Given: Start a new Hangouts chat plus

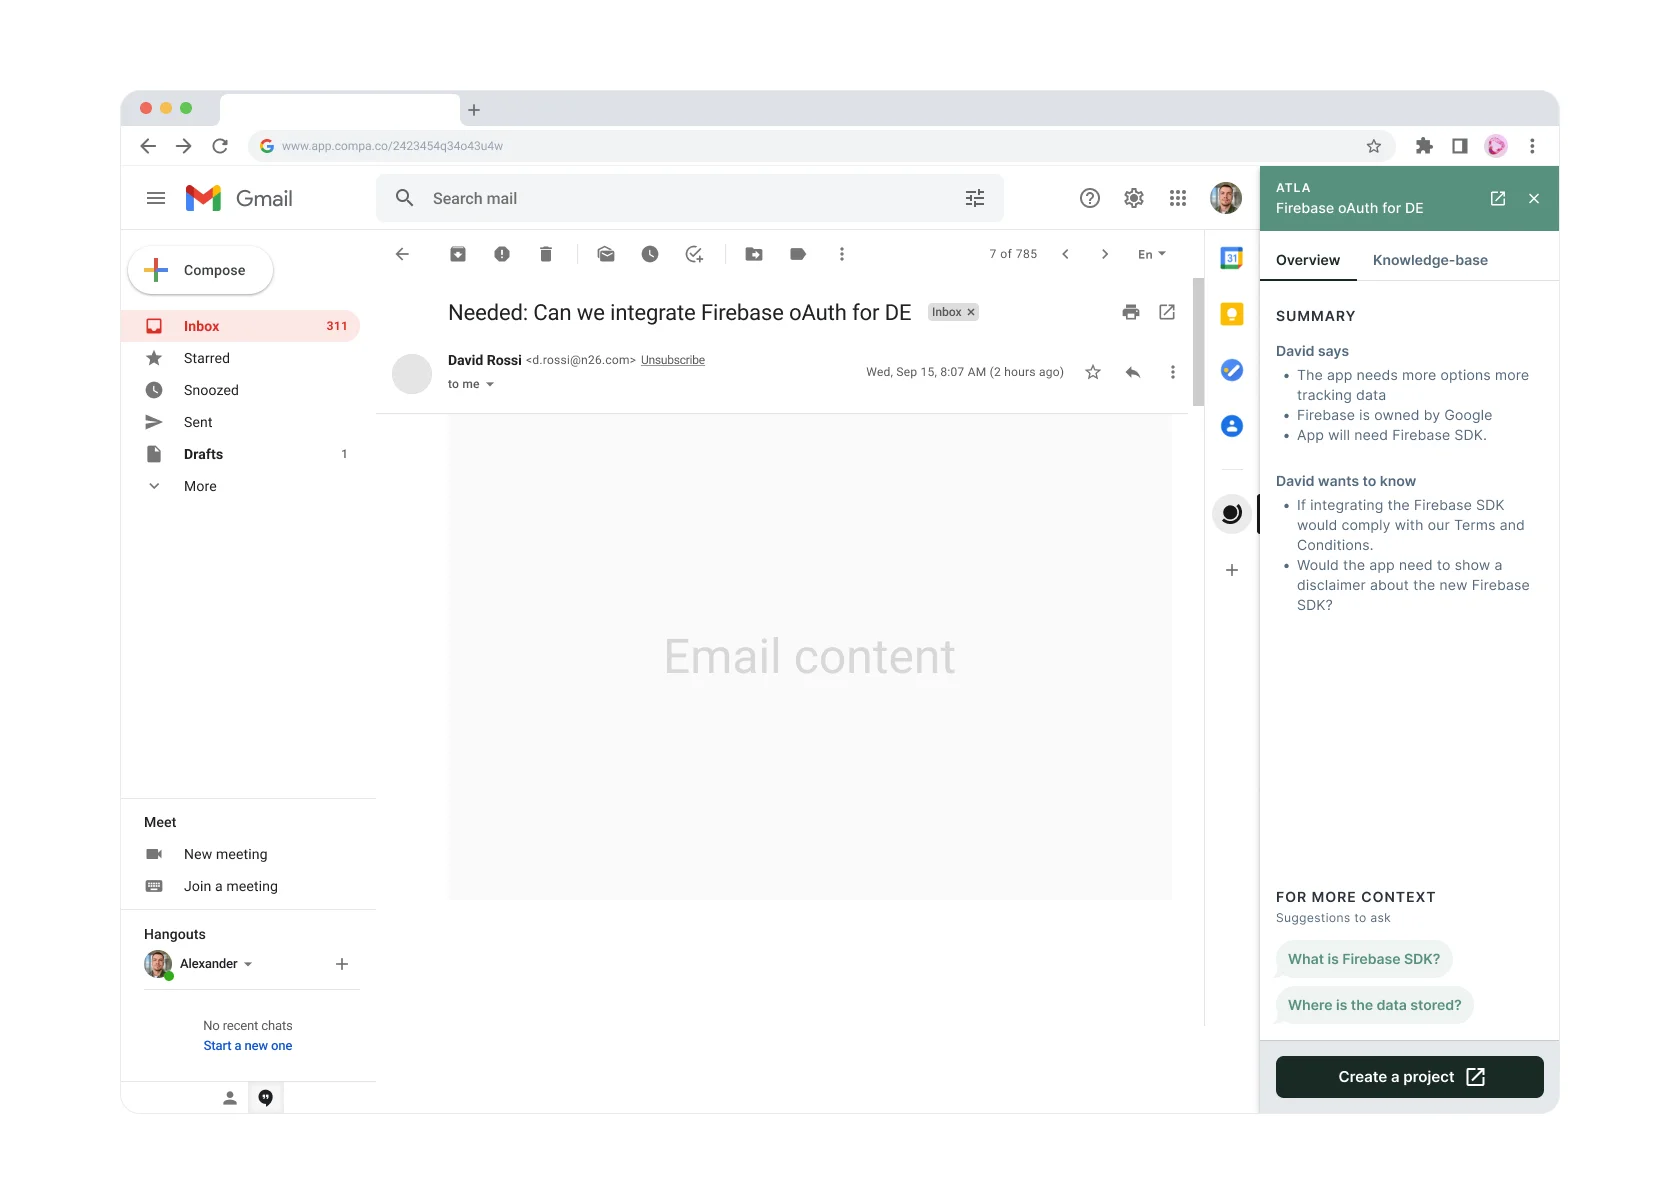Looking at the screenshot, I should click(342, 964).
